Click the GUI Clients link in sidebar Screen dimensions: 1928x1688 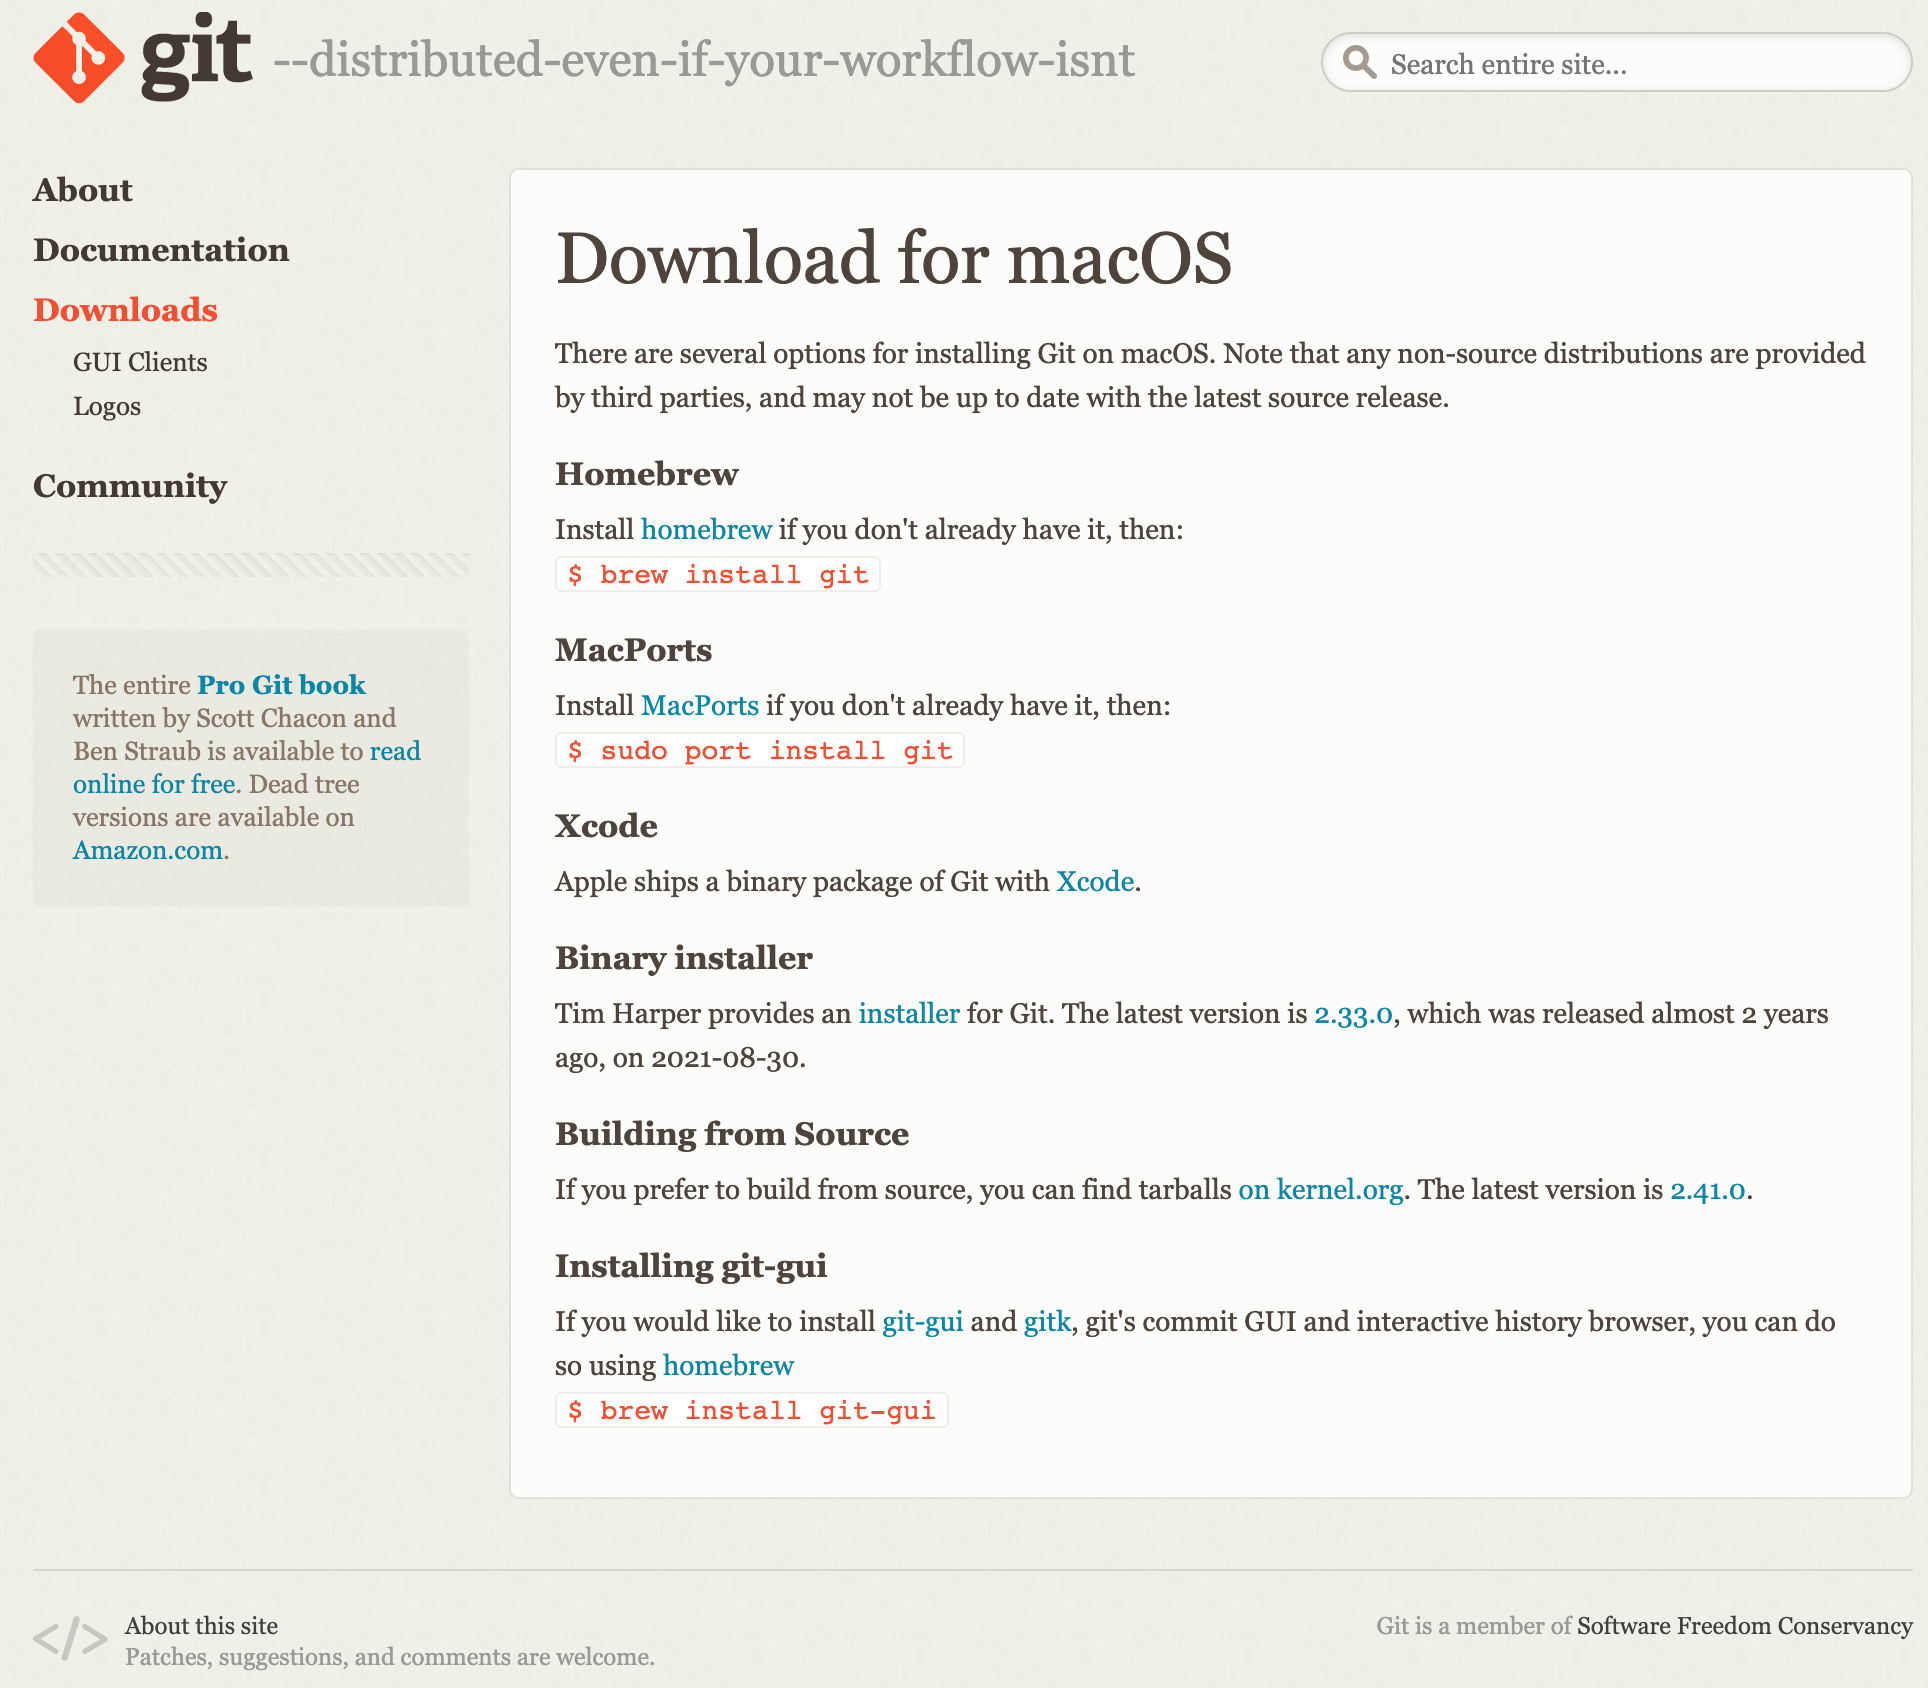click(139, 361)
